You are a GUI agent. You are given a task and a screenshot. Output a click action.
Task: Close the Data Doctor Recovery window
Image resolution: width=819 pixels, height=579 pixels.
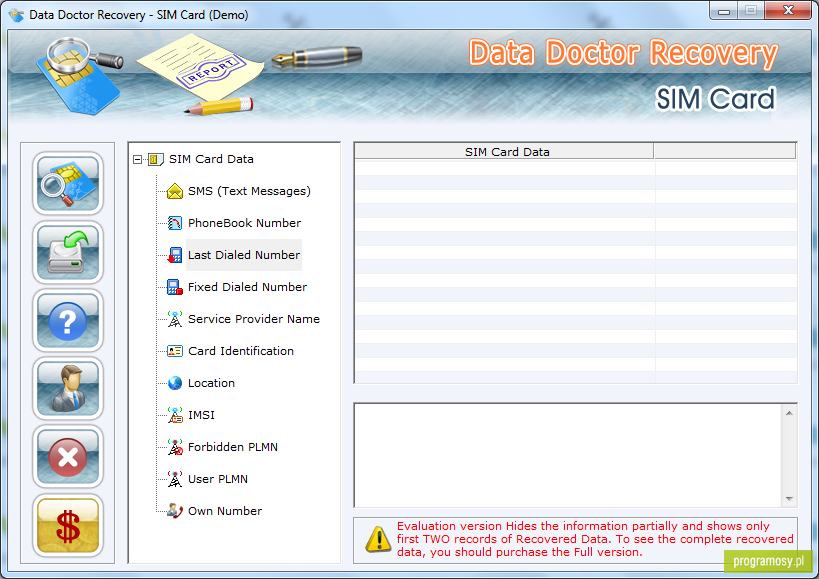pyautogui.click(x=789, y=10)
